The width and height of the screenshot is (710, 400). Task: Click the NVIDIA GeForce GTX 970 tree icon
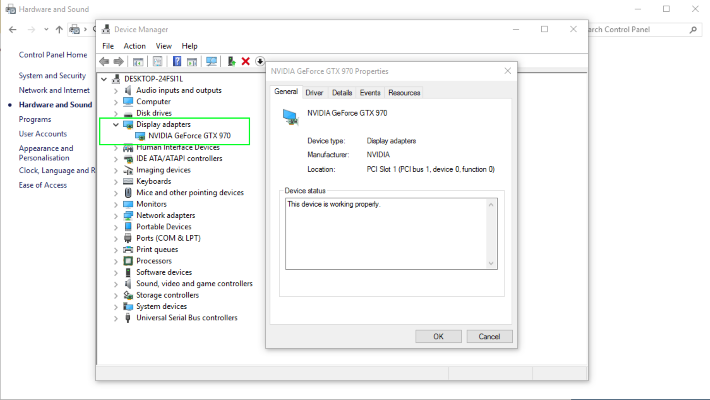click(x=140, y=136)
